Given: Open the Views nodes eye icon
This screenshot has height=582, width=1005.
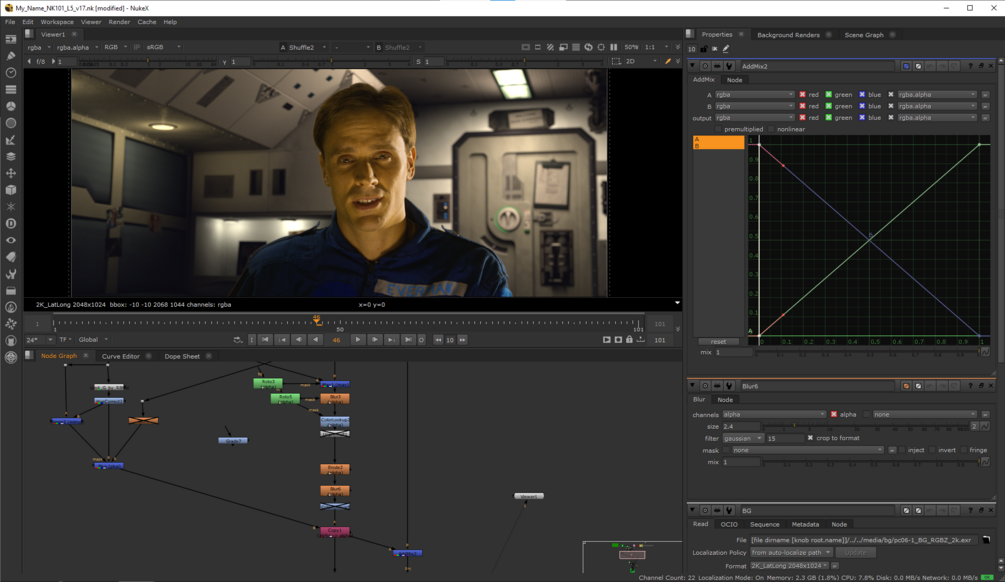Looking at the screenshot, I should 11,240.
